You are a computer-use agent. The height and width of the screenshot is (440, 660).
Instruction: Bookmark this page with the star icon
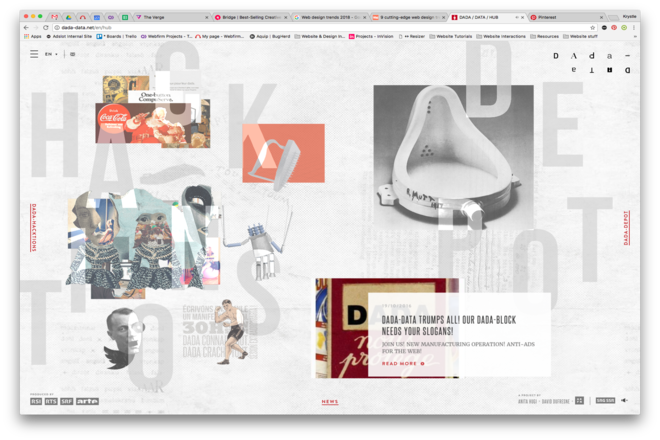(593, 27)
